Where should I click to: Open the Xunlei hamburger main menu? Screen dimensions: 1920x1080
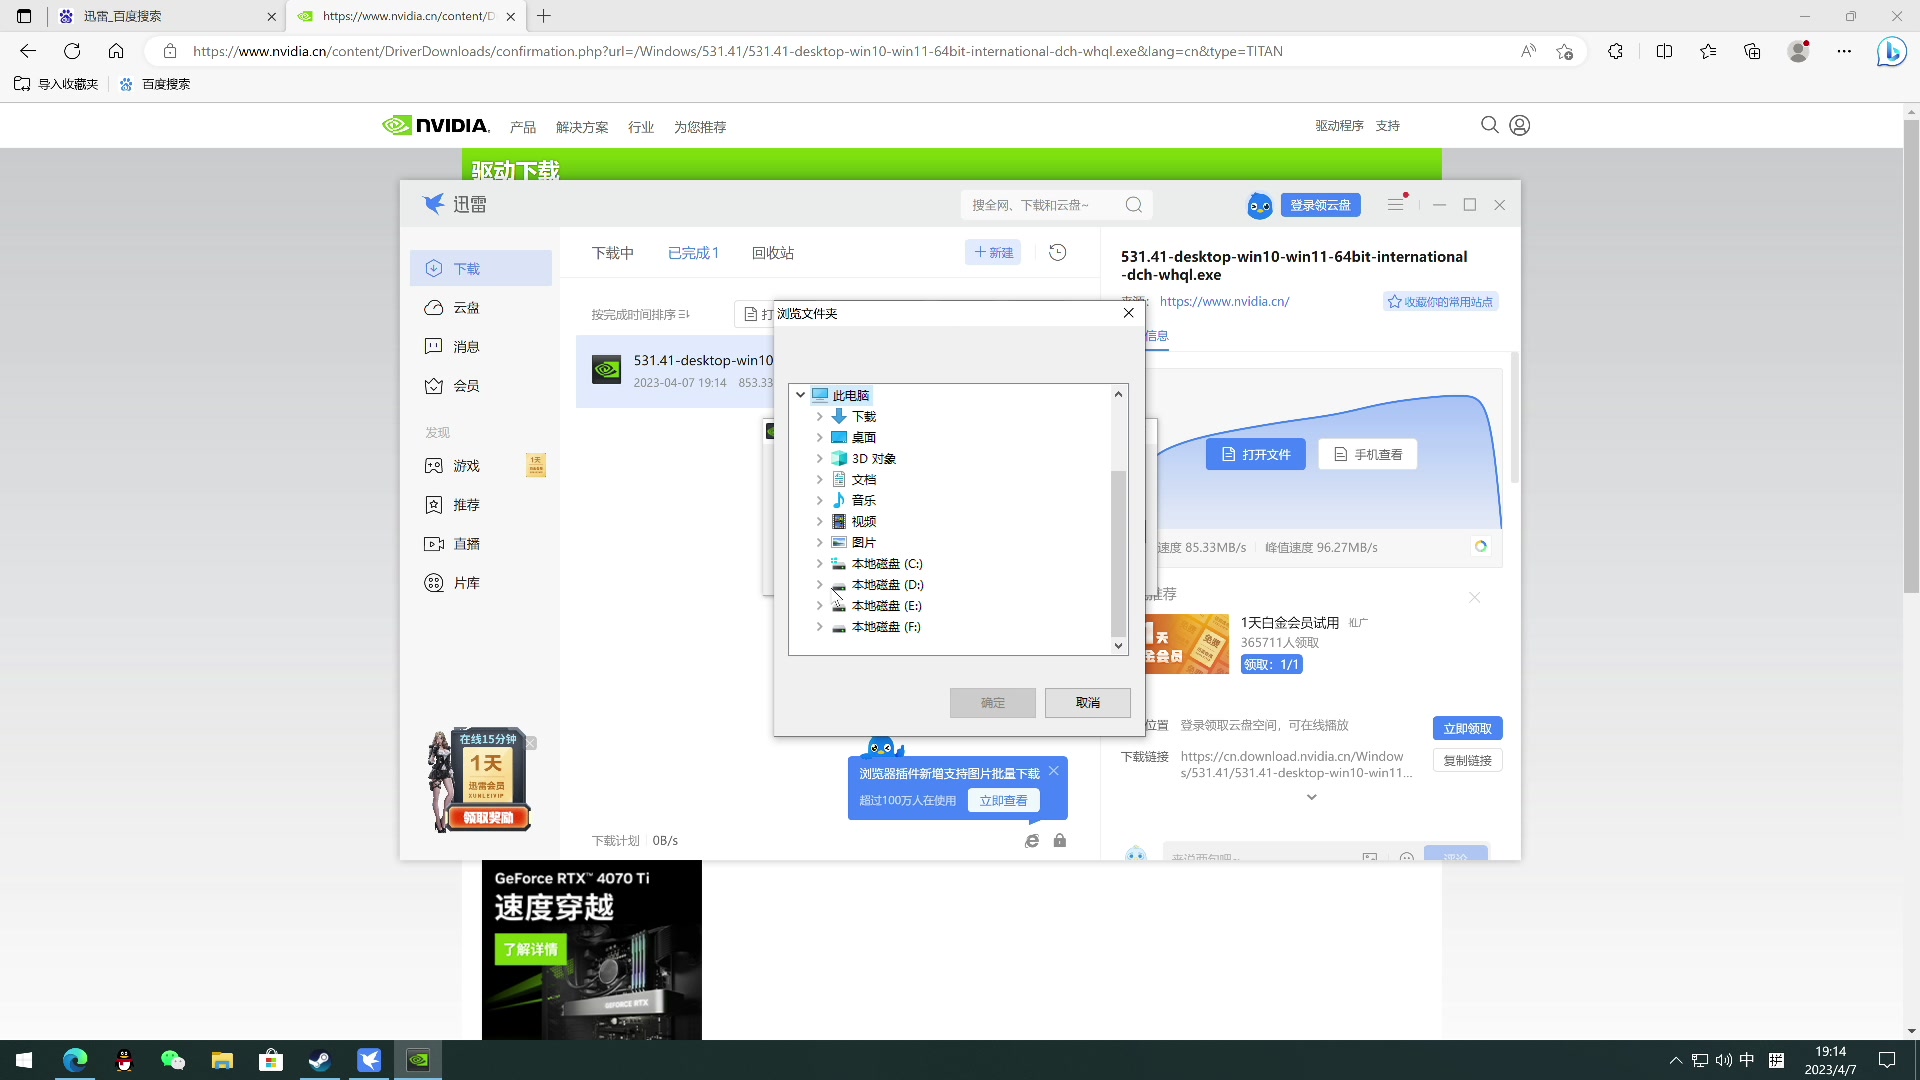(x=1395, y=205)
